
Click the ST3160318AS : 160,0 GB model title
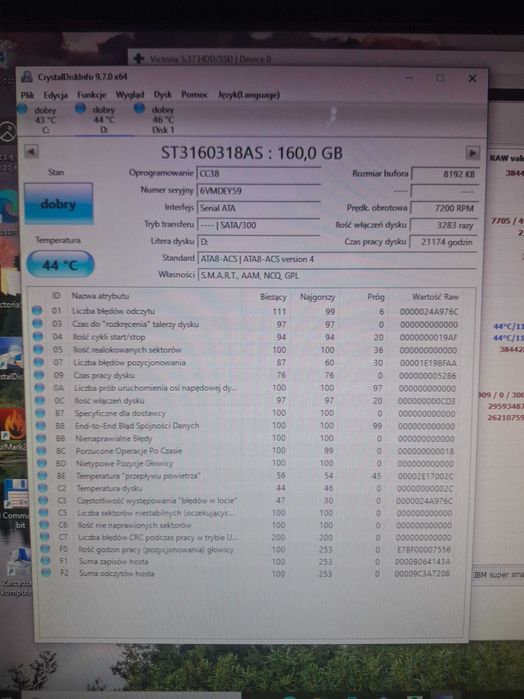tap(252, 153)
